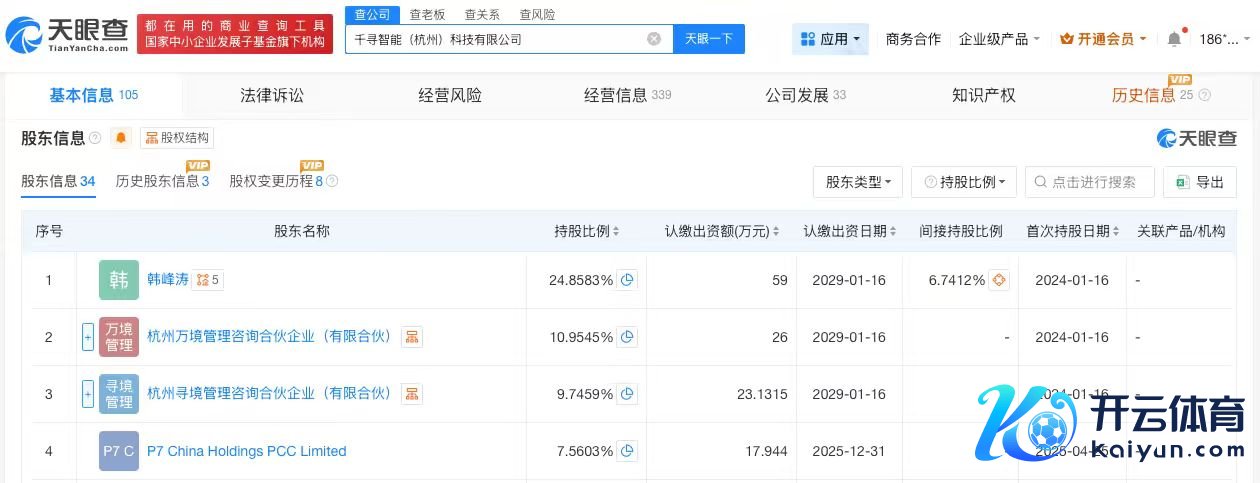The image size is (1260, 483).
Task: Click the indirect holding icon next to 6.7412%
Action: click(x=998, y=280)
